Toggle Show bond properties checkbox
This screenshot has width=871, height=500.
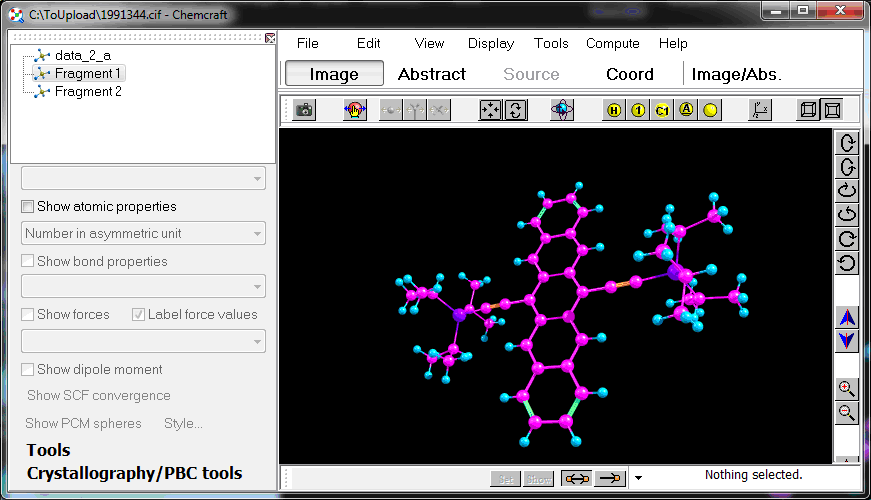(x=28, y=262)
